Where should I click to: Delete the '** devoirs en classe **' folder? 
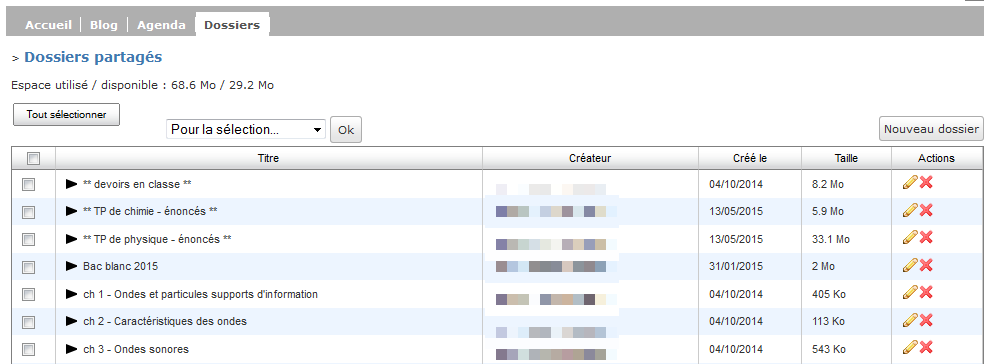[x=926, y=183]
